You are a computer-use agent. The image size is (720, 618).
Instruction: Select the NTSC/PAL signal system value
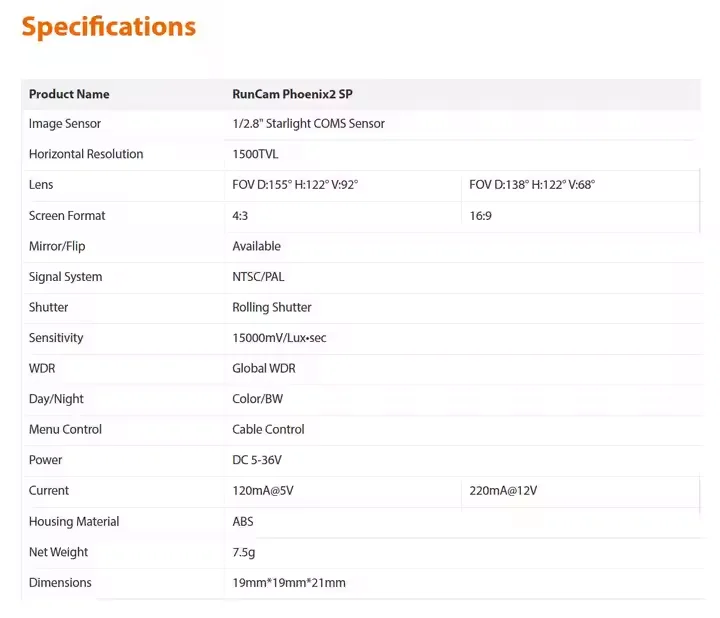[258, 277]
